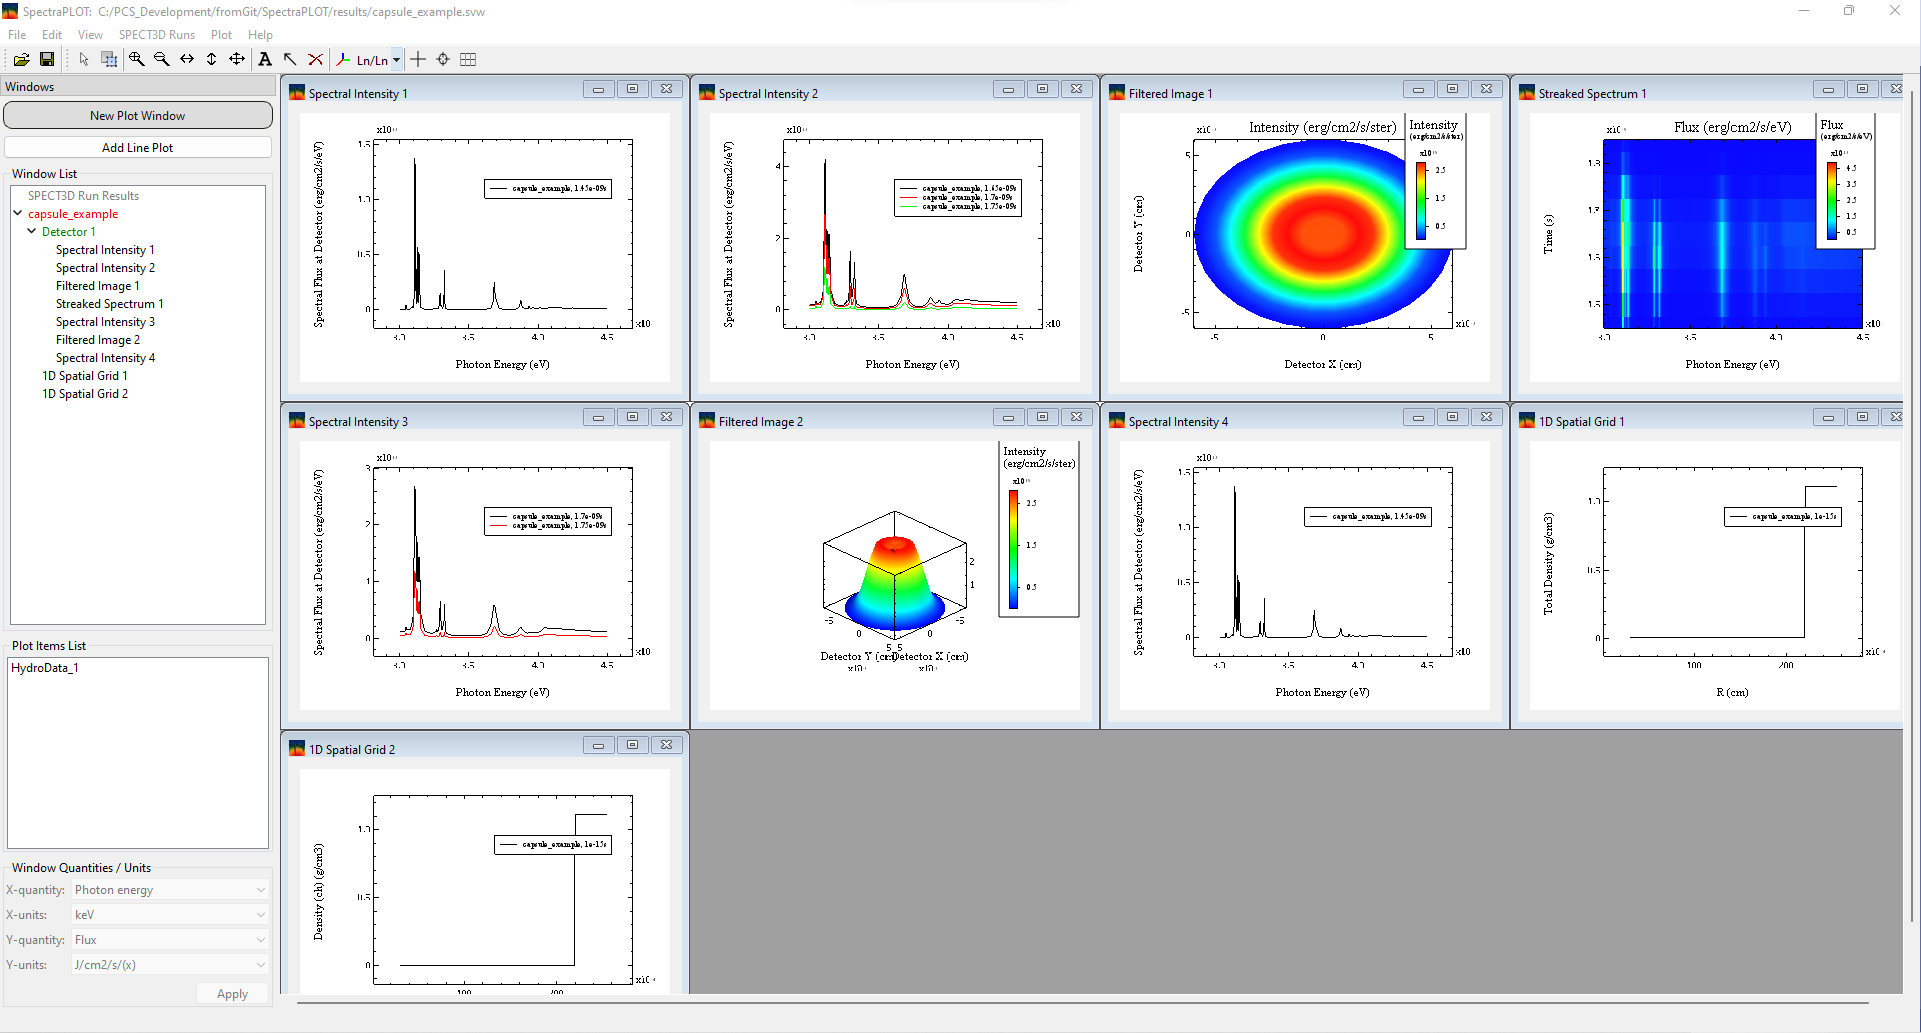Collapse the capsule_example tree node
Image resolution: width=1921 pixels, height=1033 pixels.
(18, 213)
